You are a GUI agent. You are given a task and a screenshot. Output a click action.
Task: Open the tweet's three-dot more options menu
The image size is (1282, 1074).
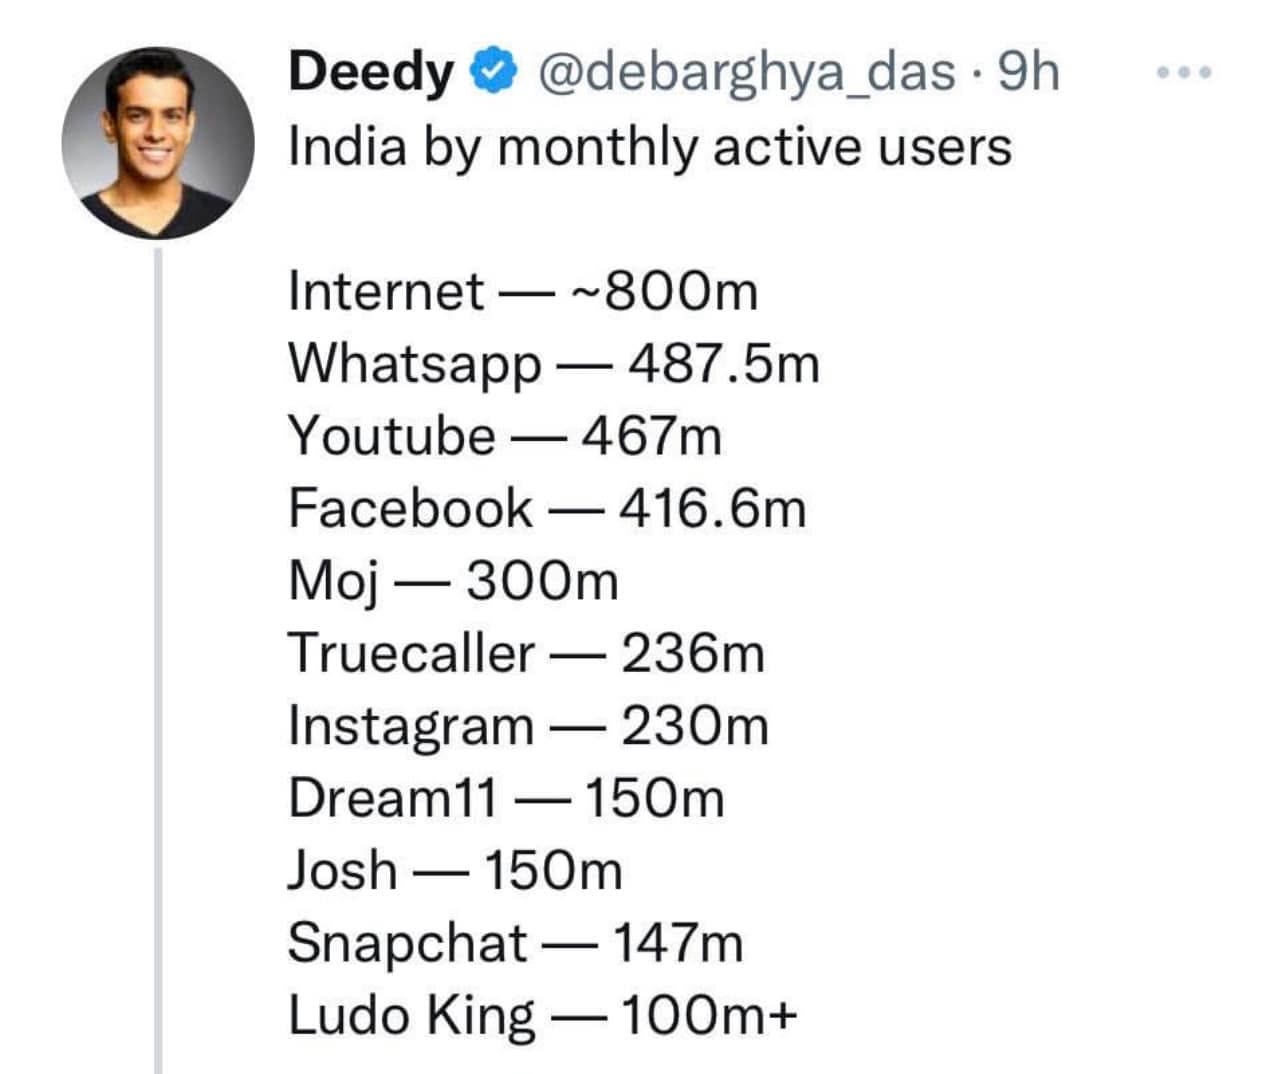click(x=1184, y=72)
